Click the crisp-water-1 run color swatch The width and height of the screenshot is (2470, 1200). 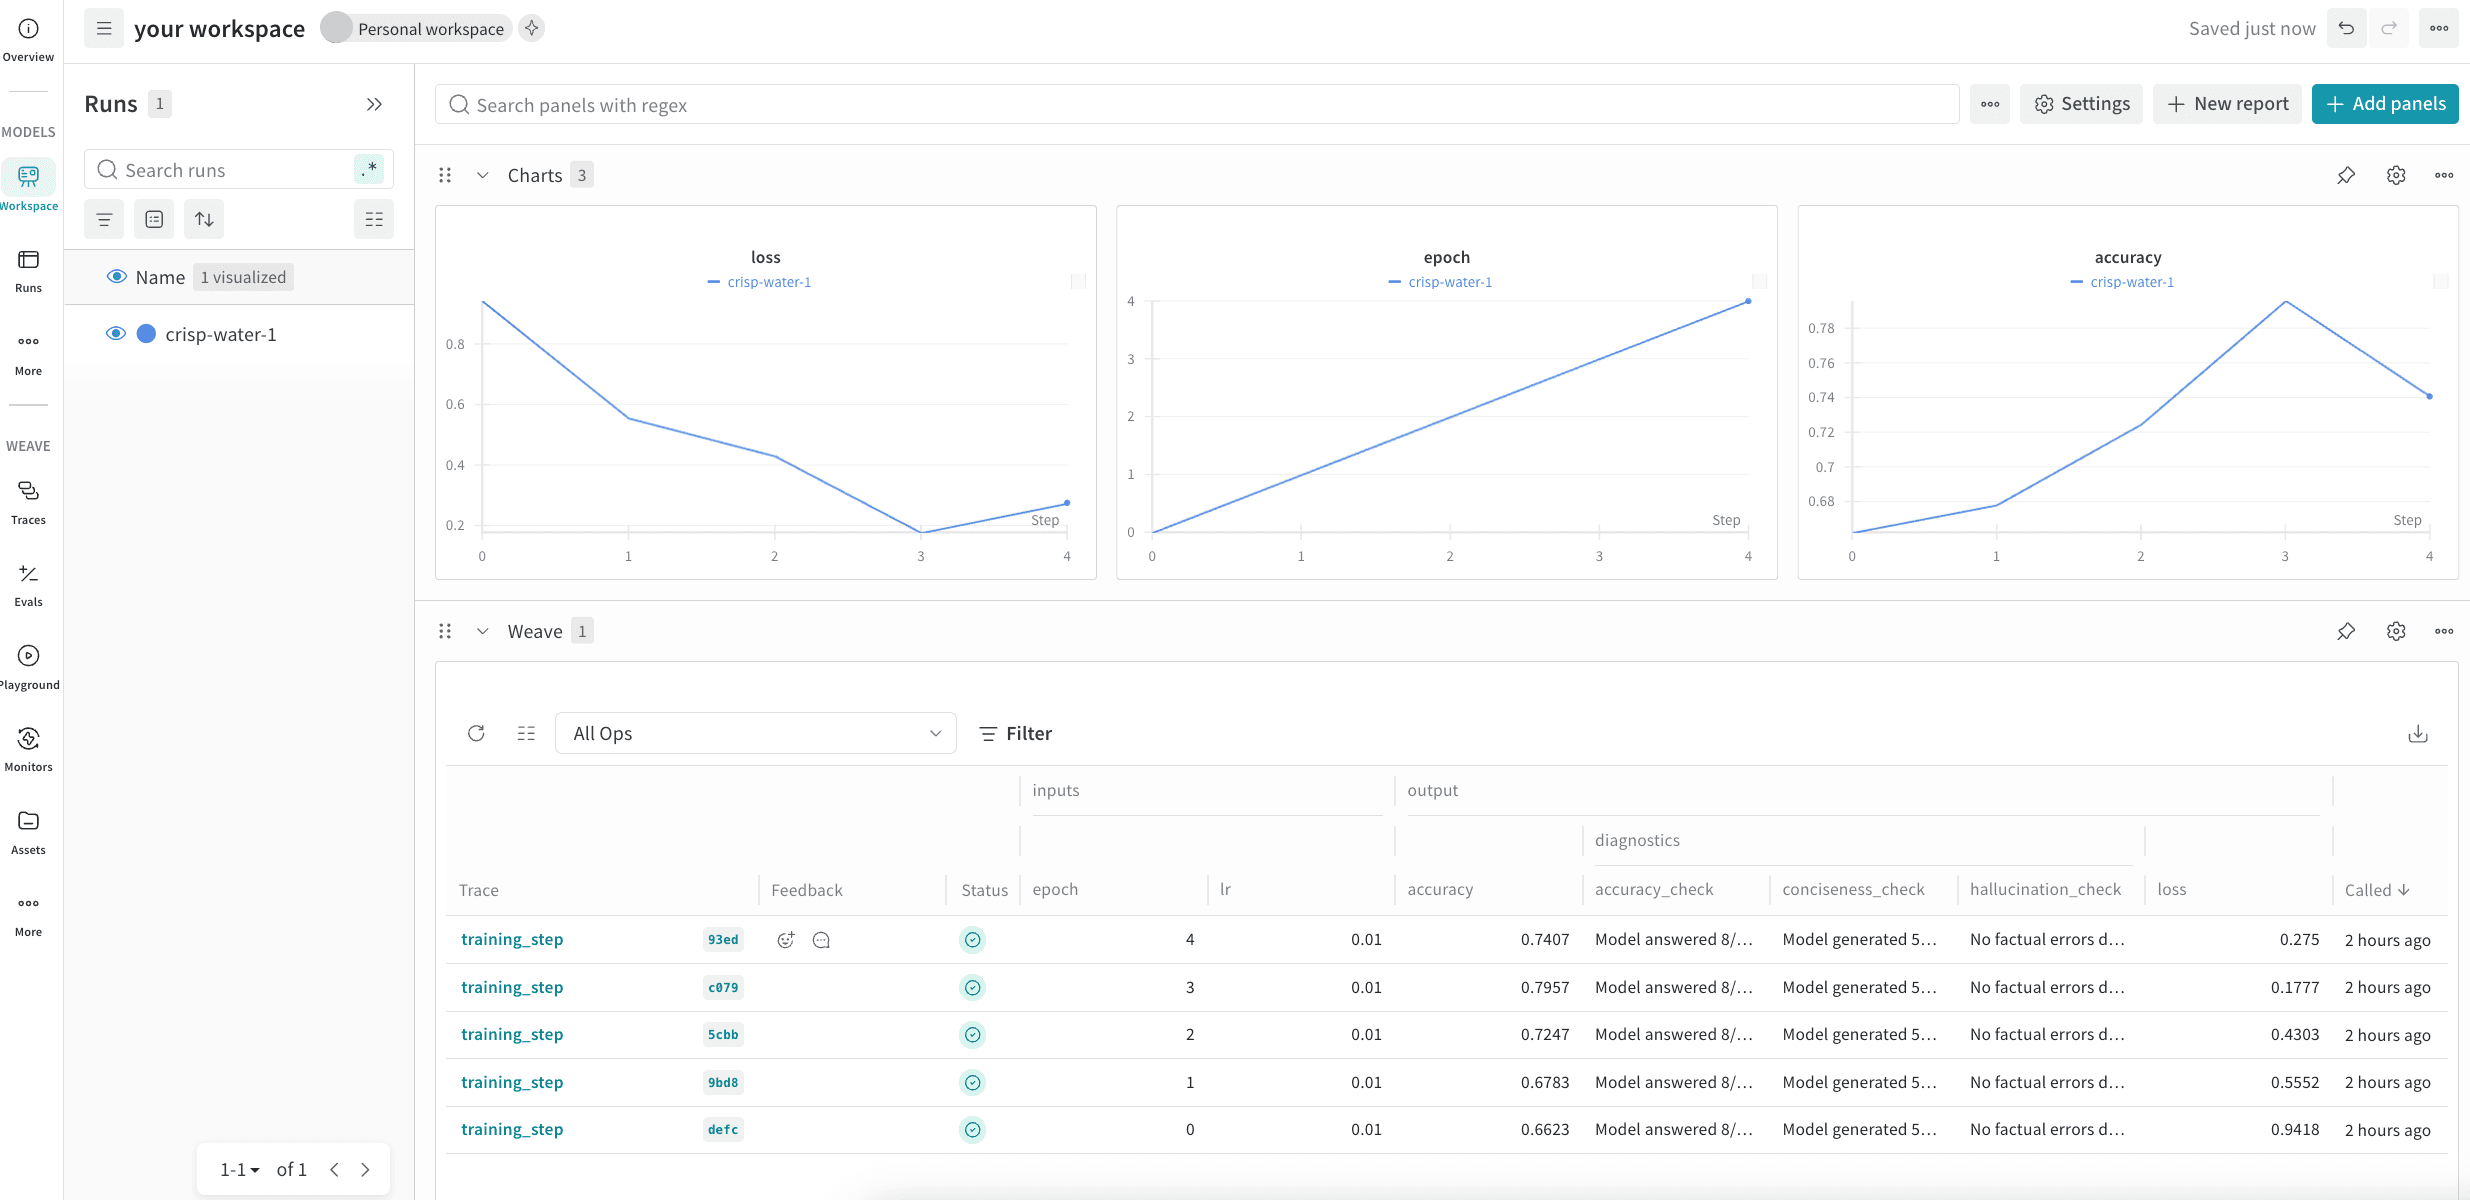coord(146,333)
